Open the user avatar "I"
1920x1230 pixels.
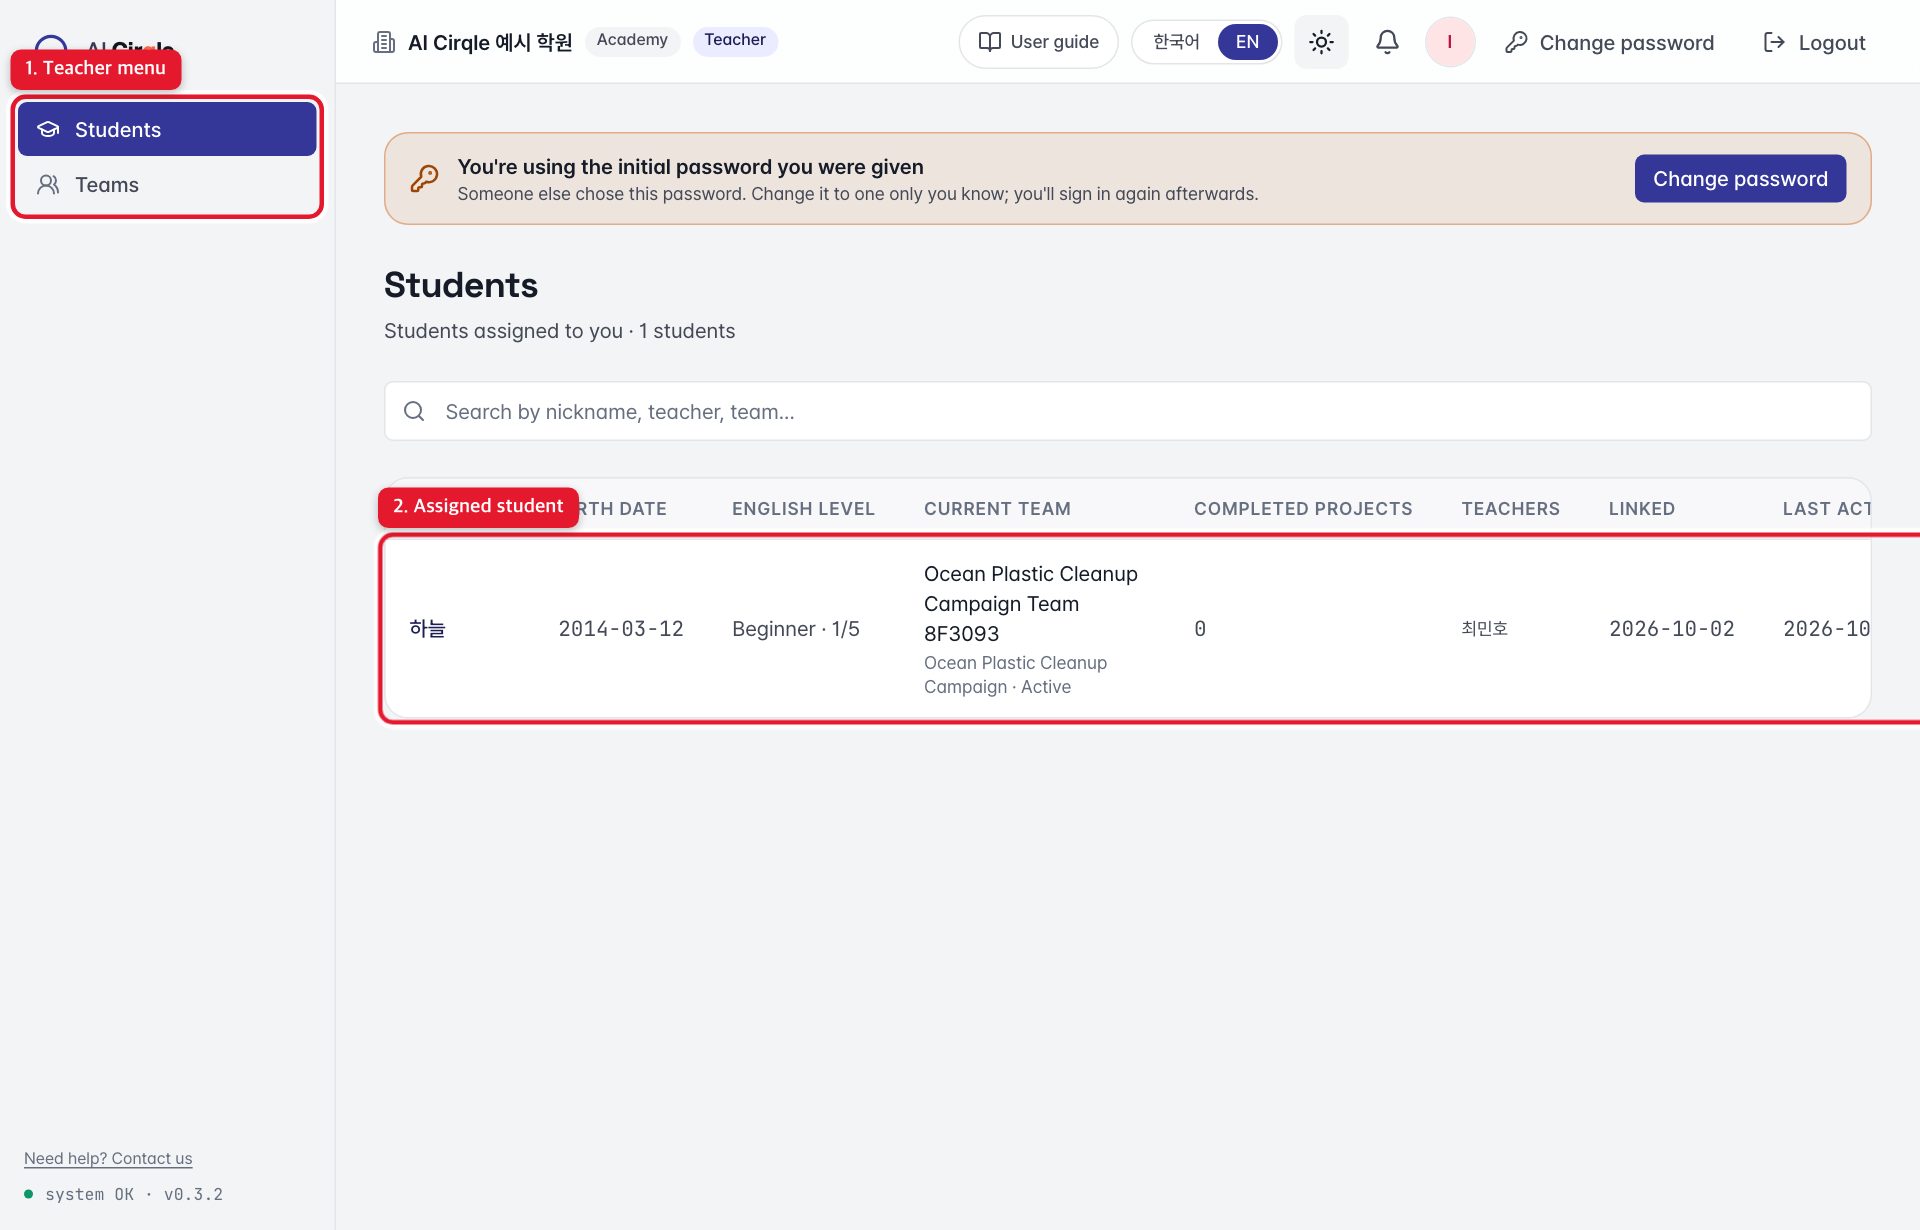[1450, 42]
